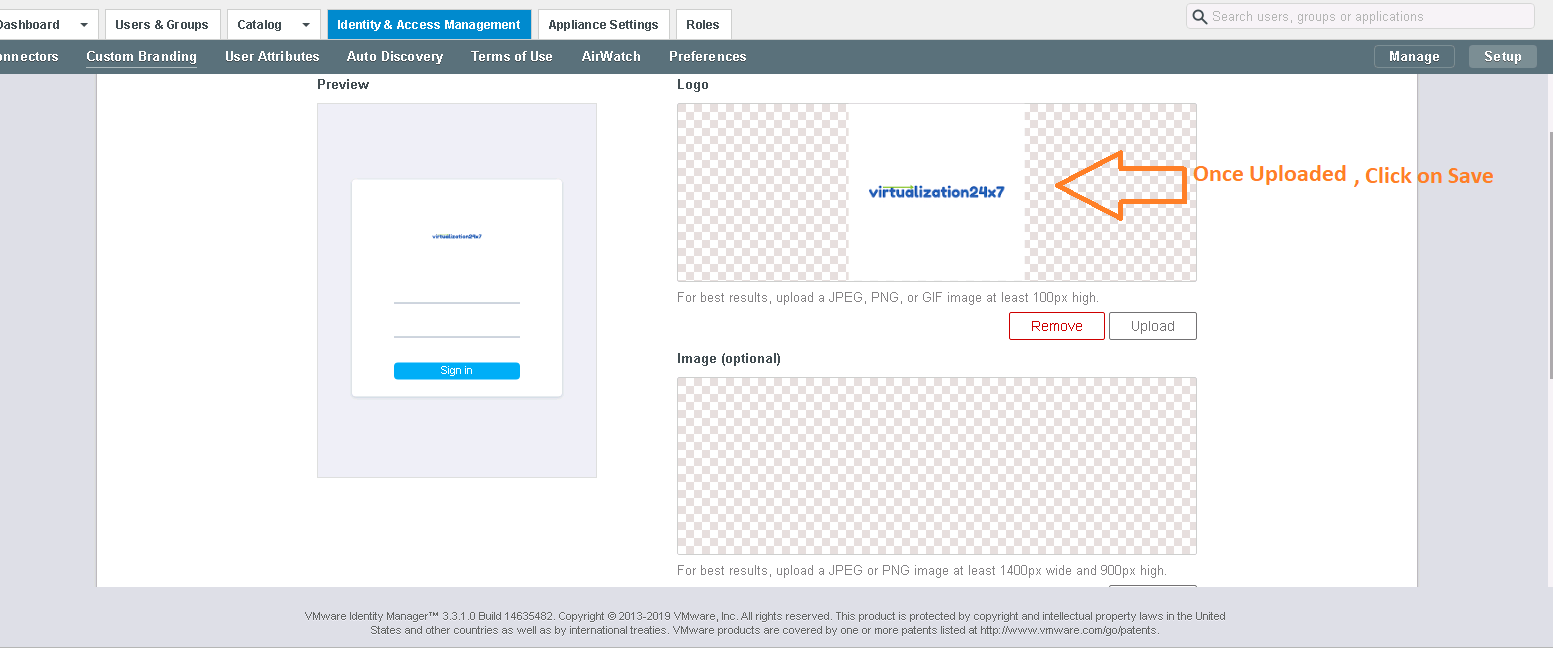Image resolution: width=1557 pixels, height=654 pixels.
Task: Go to Auto Discovery settings
Action: pos(394,56)
